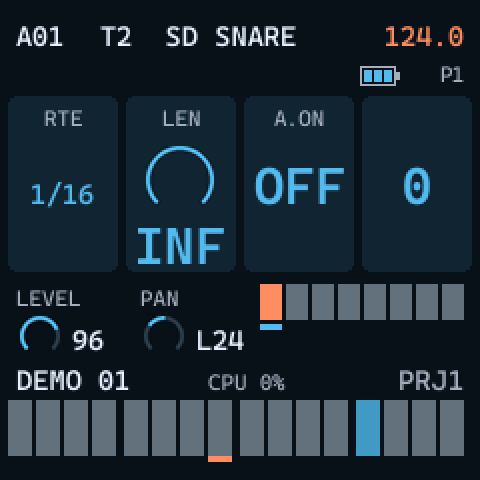The height and width of the screenshot is (480, 480).
Task: Adjust the LEN knob dial
Action: pyautogui.click(x=180, y=175)
